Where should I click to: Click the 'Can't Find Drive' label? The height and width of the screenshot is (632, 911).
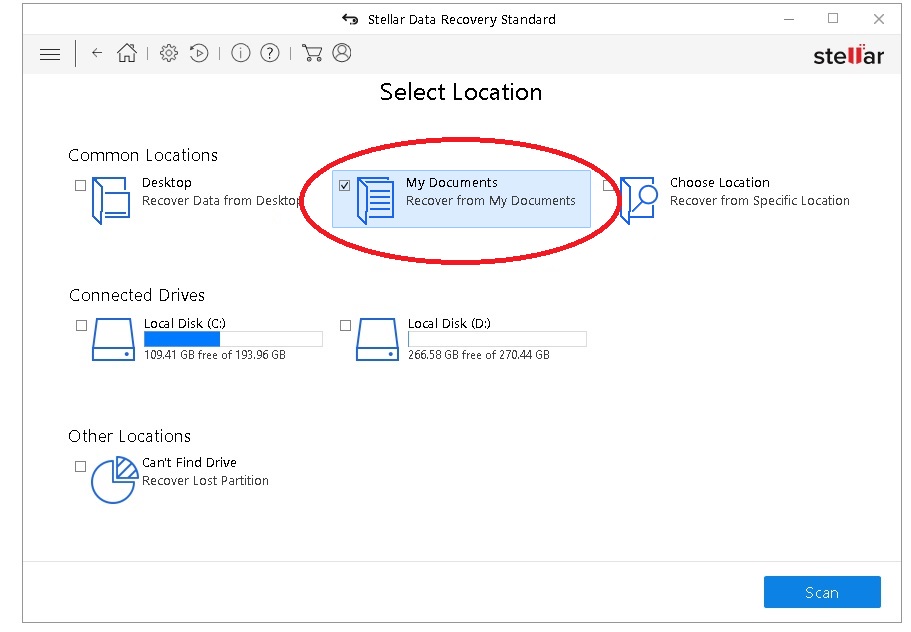click(x=189, y=463)
